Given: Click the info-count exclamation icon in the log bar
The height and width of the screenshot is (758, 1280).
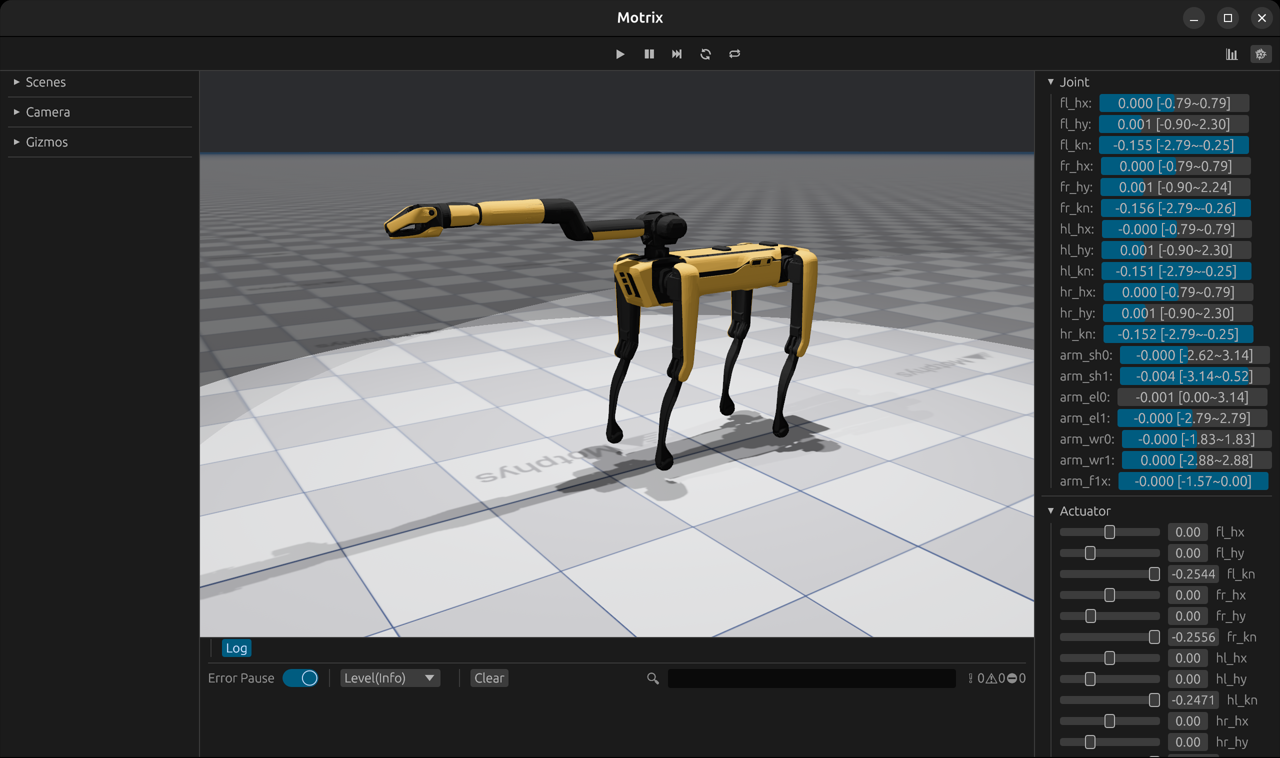Looking at the screenshot, I should 973,678.
